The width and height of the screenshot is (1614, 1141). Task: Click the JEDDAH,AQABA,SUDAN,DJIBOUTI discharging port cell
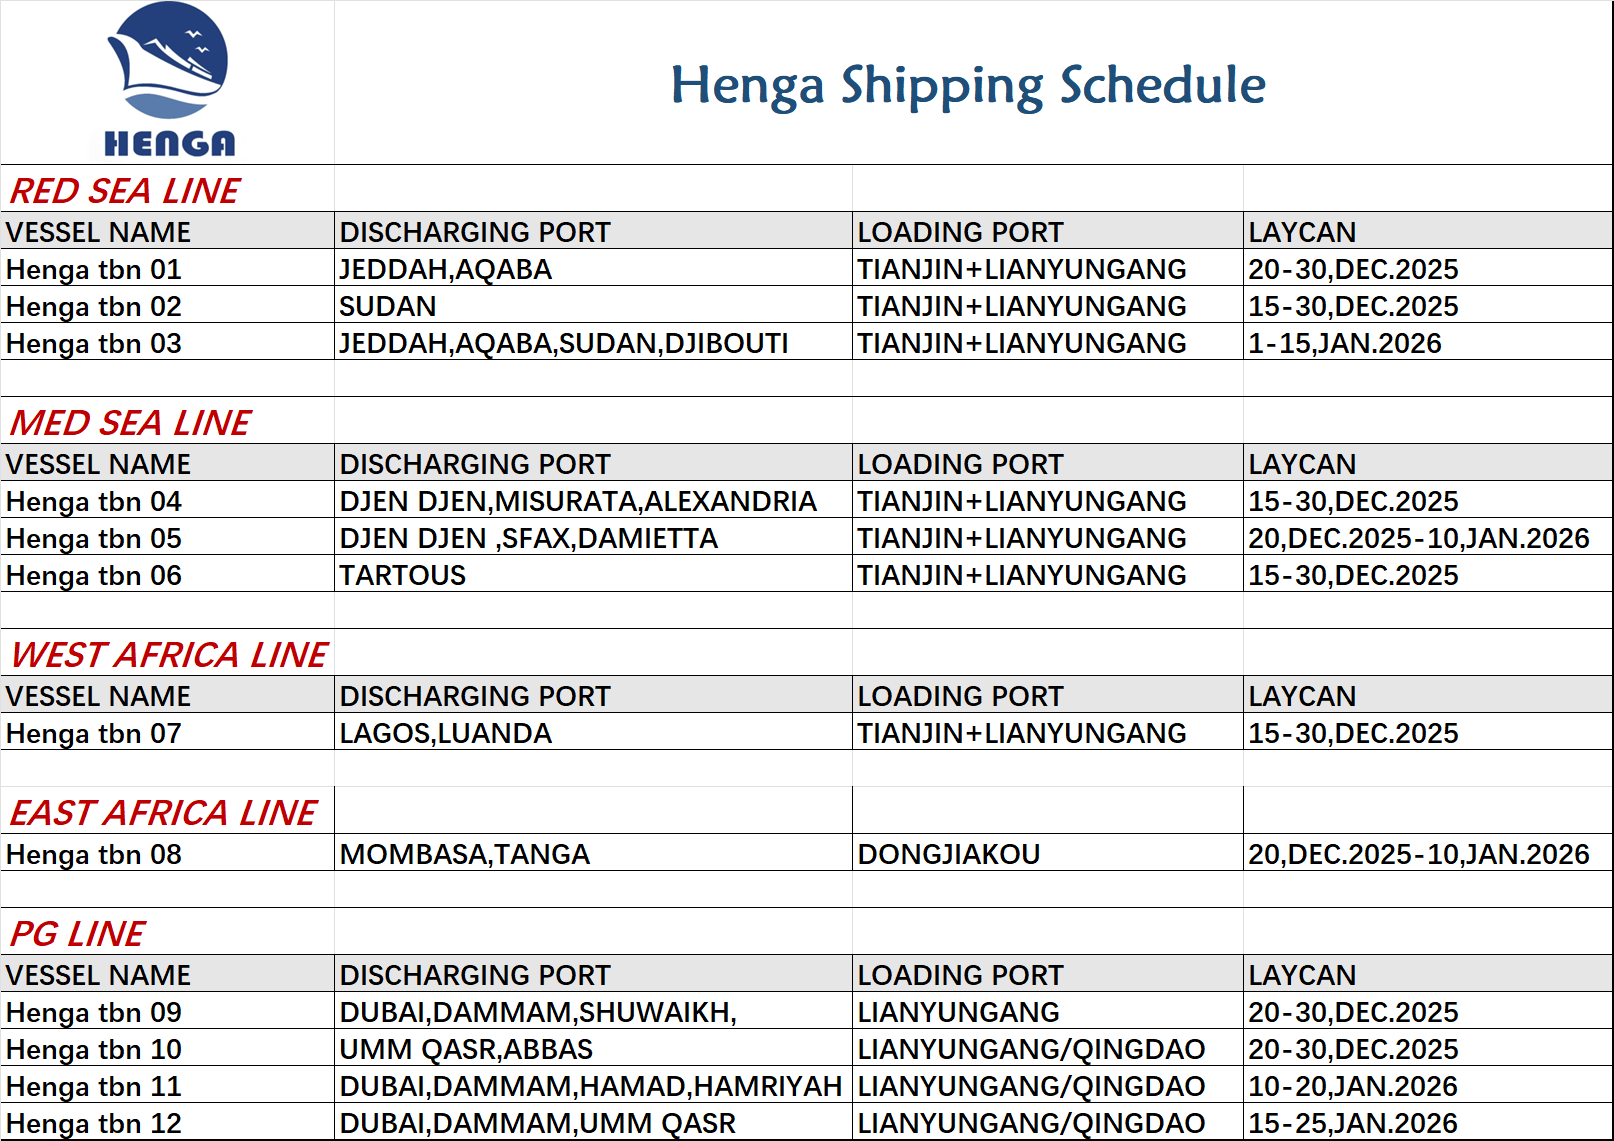tap(563, 344)
